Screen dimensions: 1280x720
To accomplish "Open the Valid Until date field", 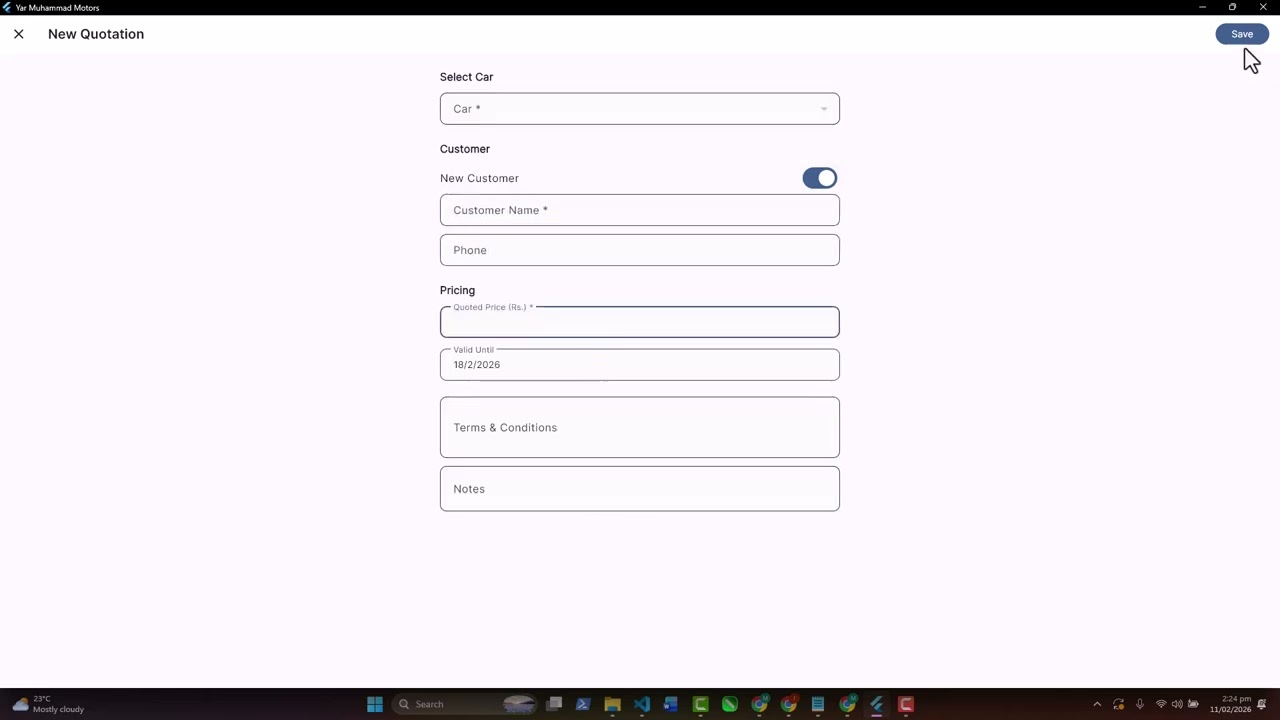I will pyautogui.click(x=640, y=365).
